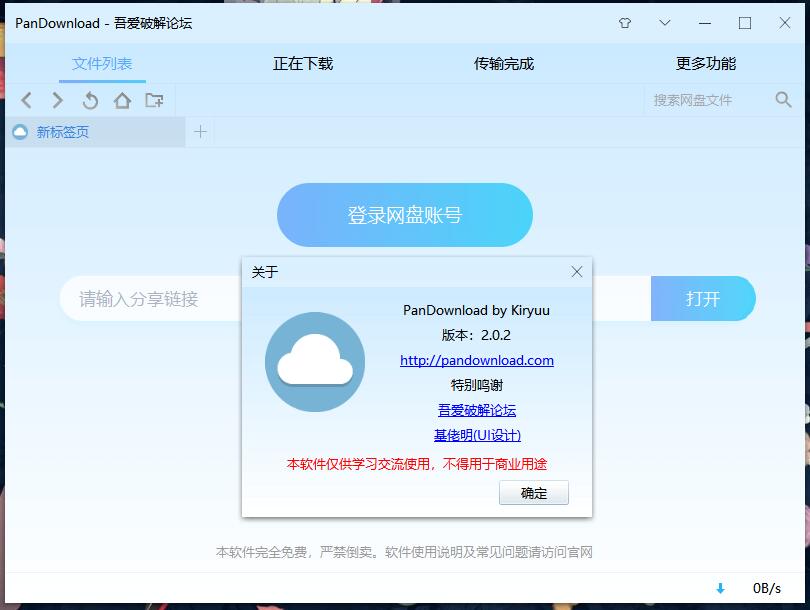Open the http://pandownload.com link
This screenshot has height=610, width=810.
[x=477, y=360]
